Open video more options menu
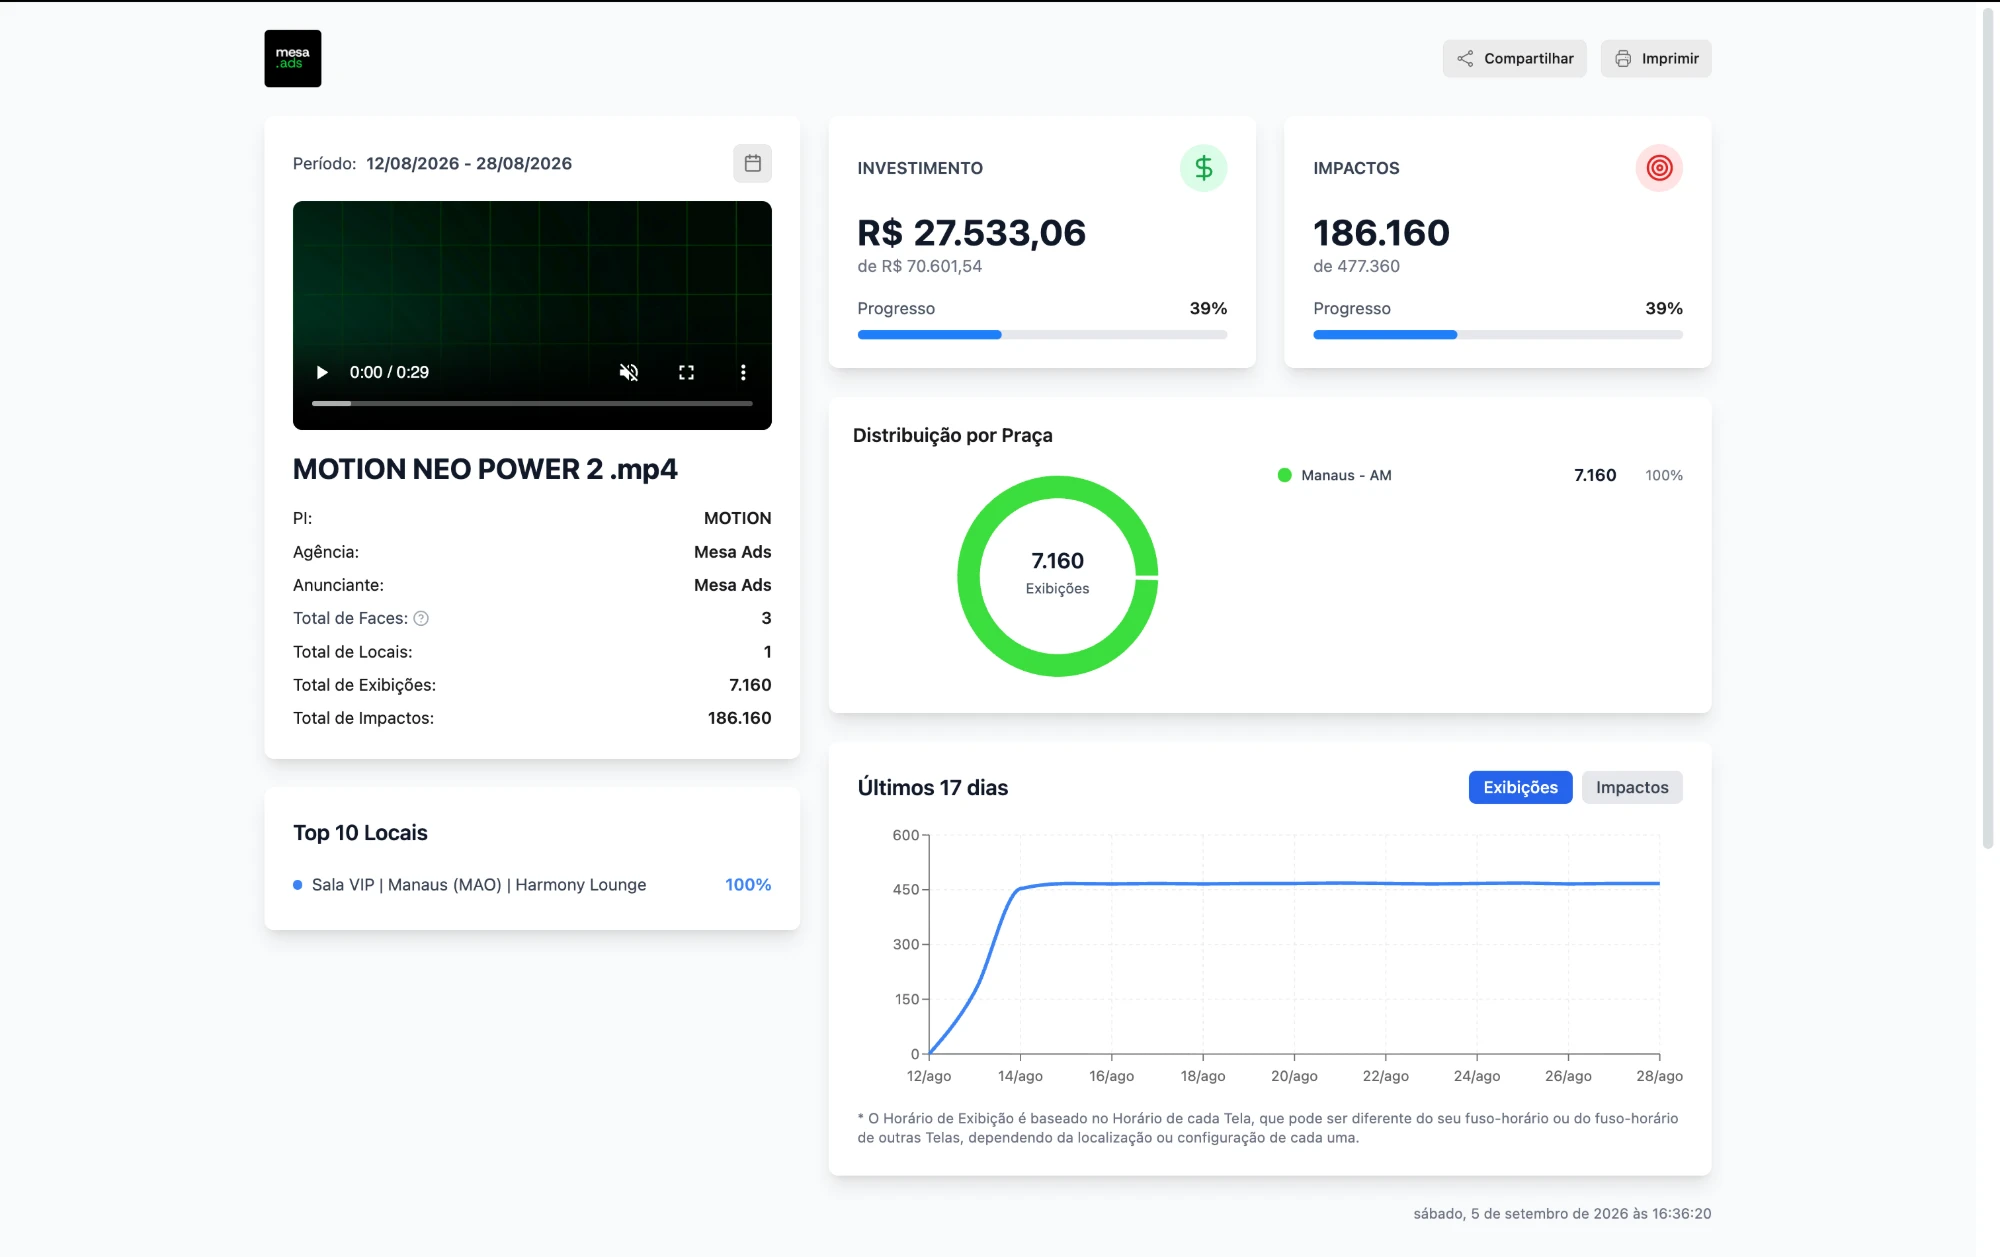Image resolution: width=2000 pixels, height=1257 pixels. click(743, 372)
